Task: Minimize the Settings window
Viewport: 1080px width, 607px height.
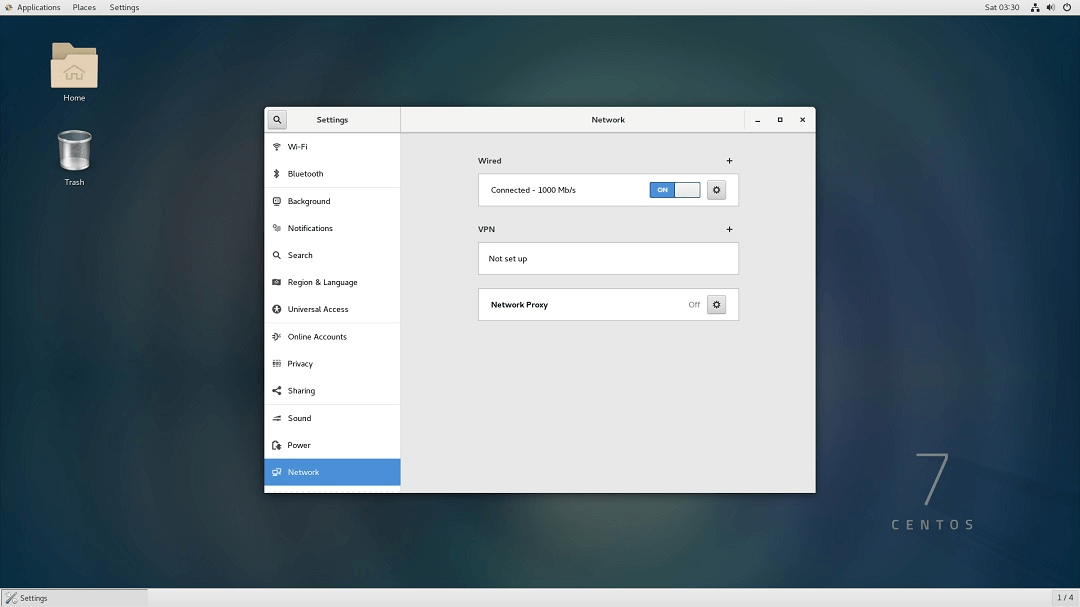Action: tap(758, 120)
